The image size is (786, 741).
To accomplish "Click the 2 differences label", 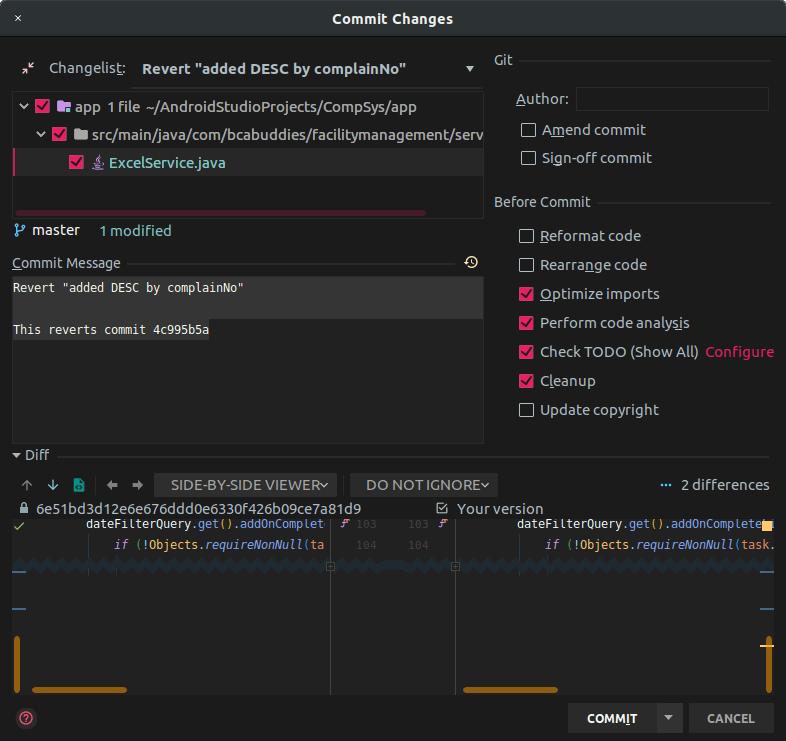I will (x=725, y=485).
